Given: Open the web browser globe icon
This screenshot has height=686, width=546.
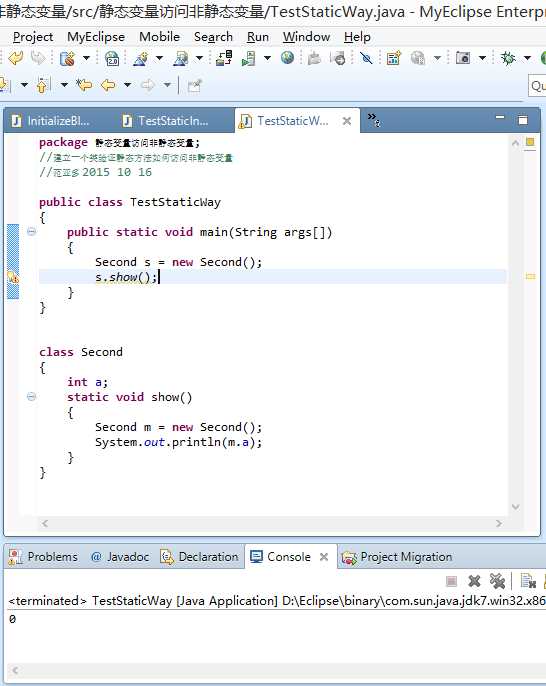Looking at the screenshot, I should pyautogui.click(x=287, y=58).
